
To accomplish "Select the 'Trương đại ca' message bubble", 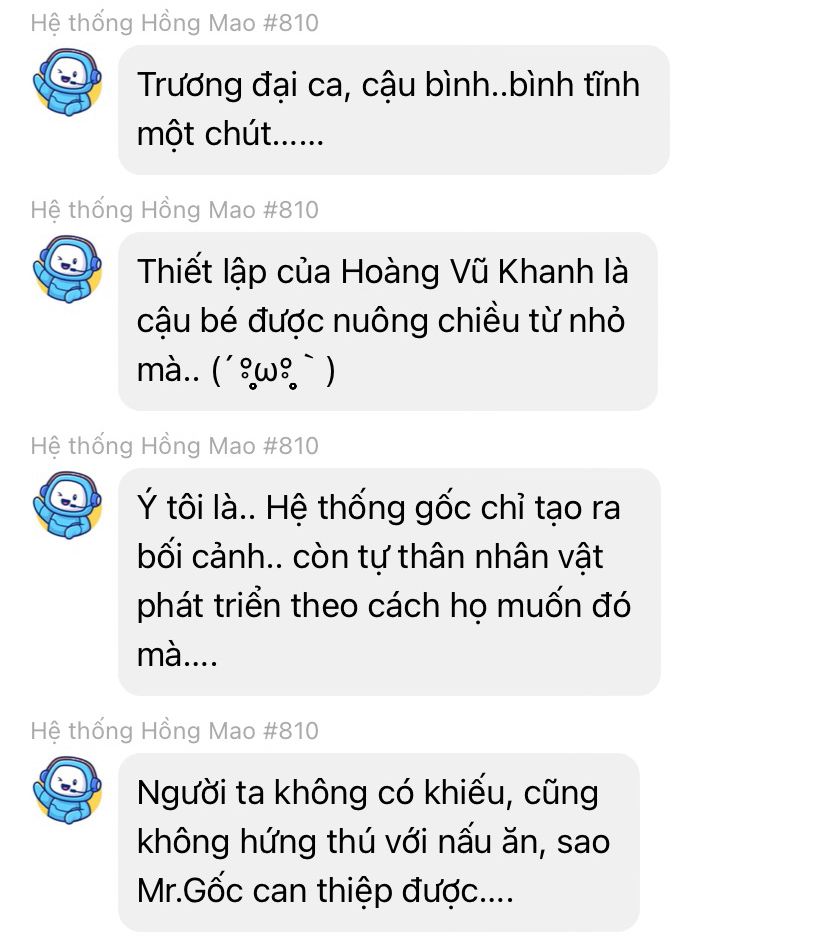I will (x=394, y=110).
